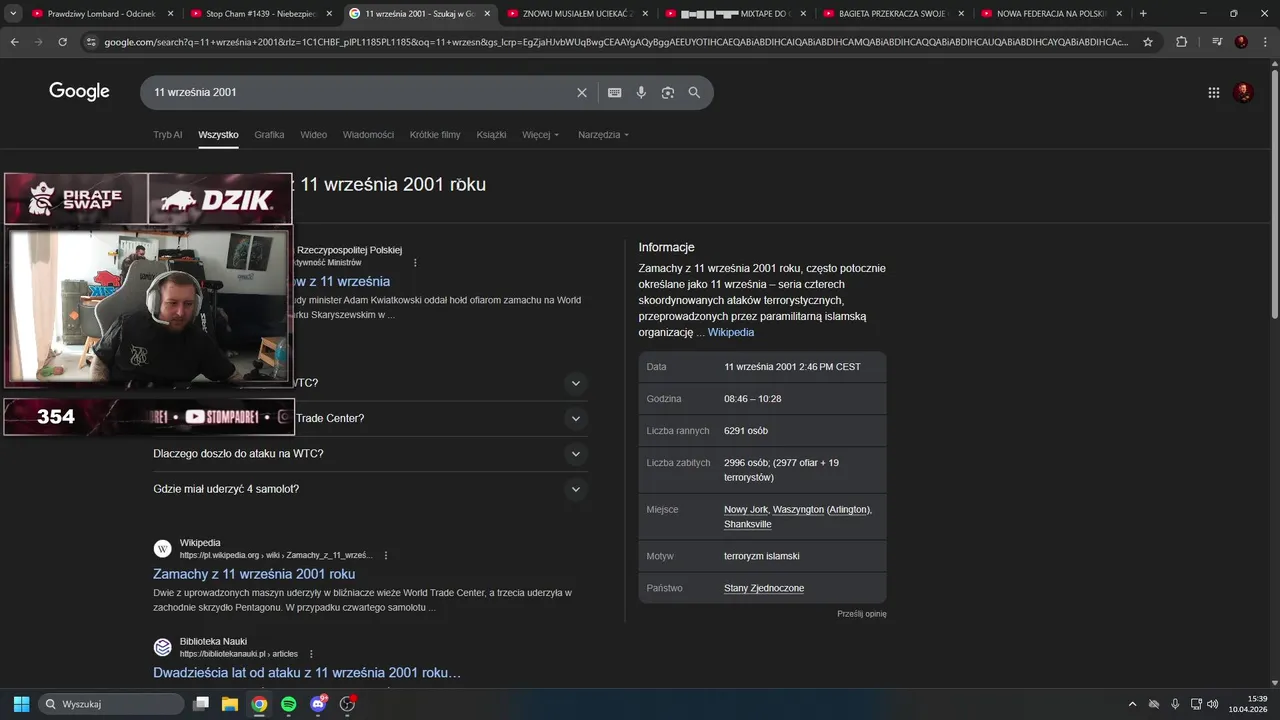Submit search with magnifier icon

pyautogui.click(x=694, y=92)
